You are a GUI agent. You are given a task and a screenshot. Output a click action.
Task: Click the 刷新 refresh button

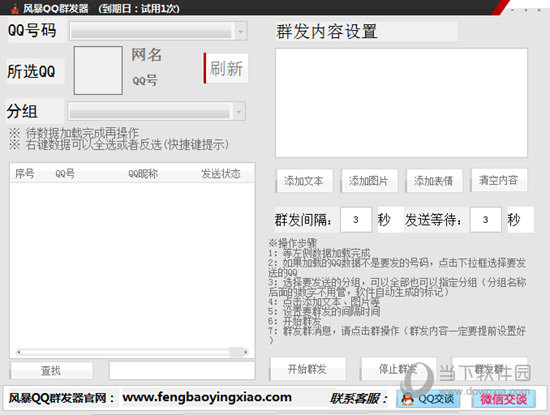226,68
